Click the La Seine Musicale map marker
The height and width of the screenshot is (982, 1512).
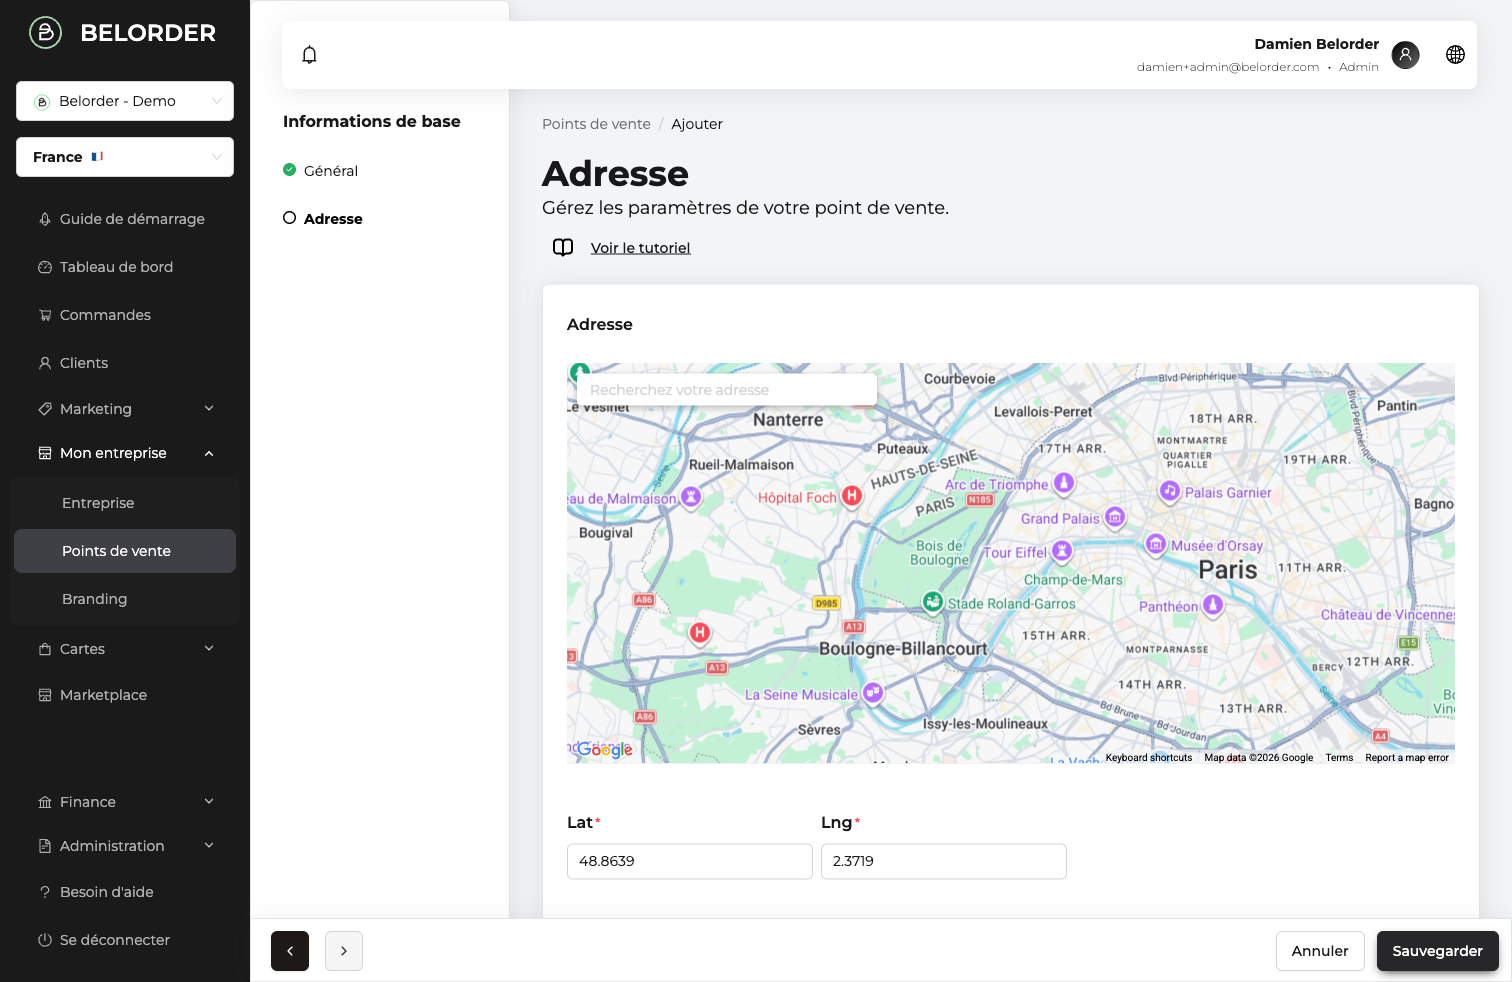[873, 693]
